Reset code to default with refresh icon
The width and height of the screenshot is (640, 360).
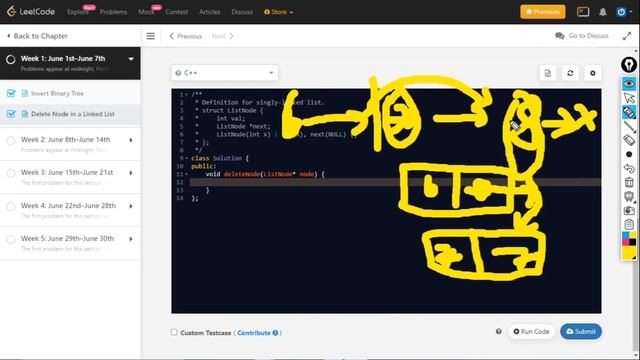[x=570, y=73]
